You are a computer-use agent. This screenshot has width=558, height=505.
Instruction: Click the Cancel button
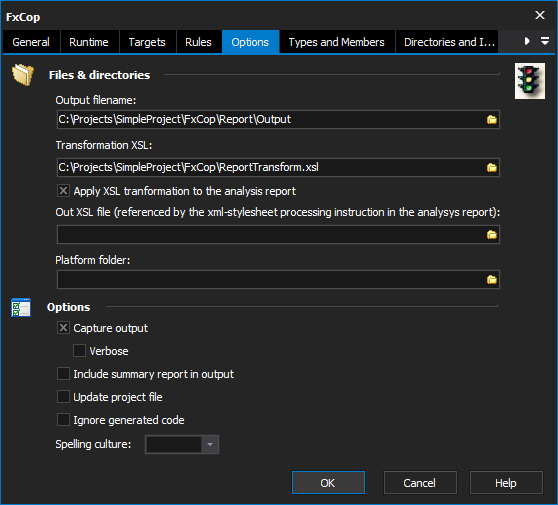[420, 483]
